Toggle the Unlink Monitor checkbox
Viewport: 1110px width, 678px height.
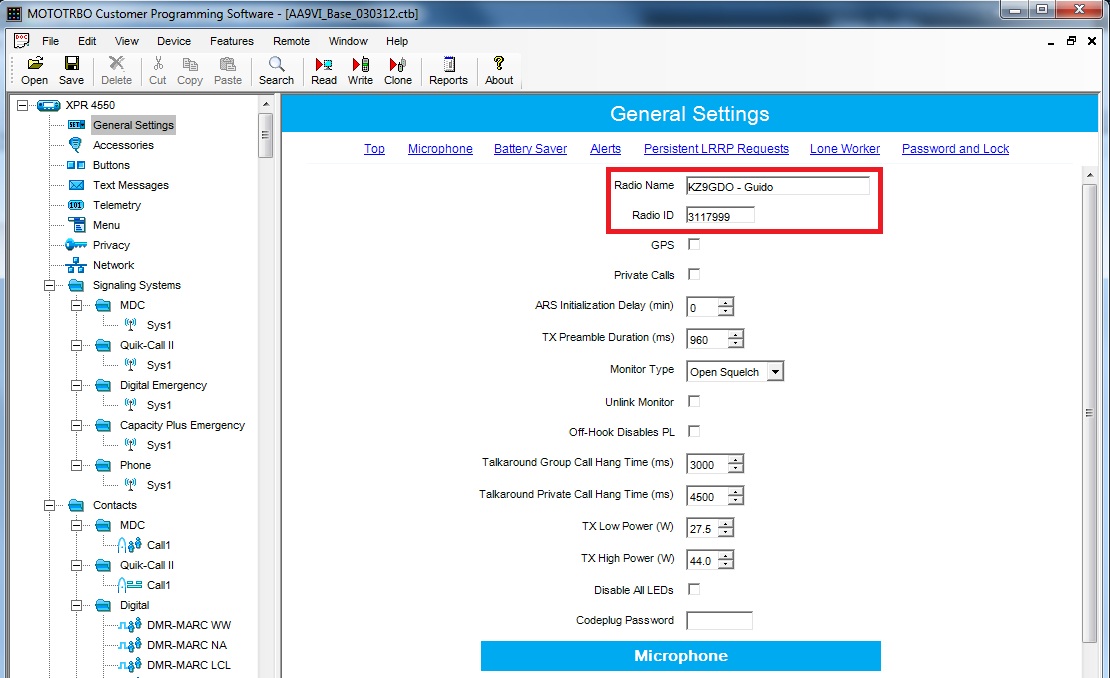click(694, 401)
